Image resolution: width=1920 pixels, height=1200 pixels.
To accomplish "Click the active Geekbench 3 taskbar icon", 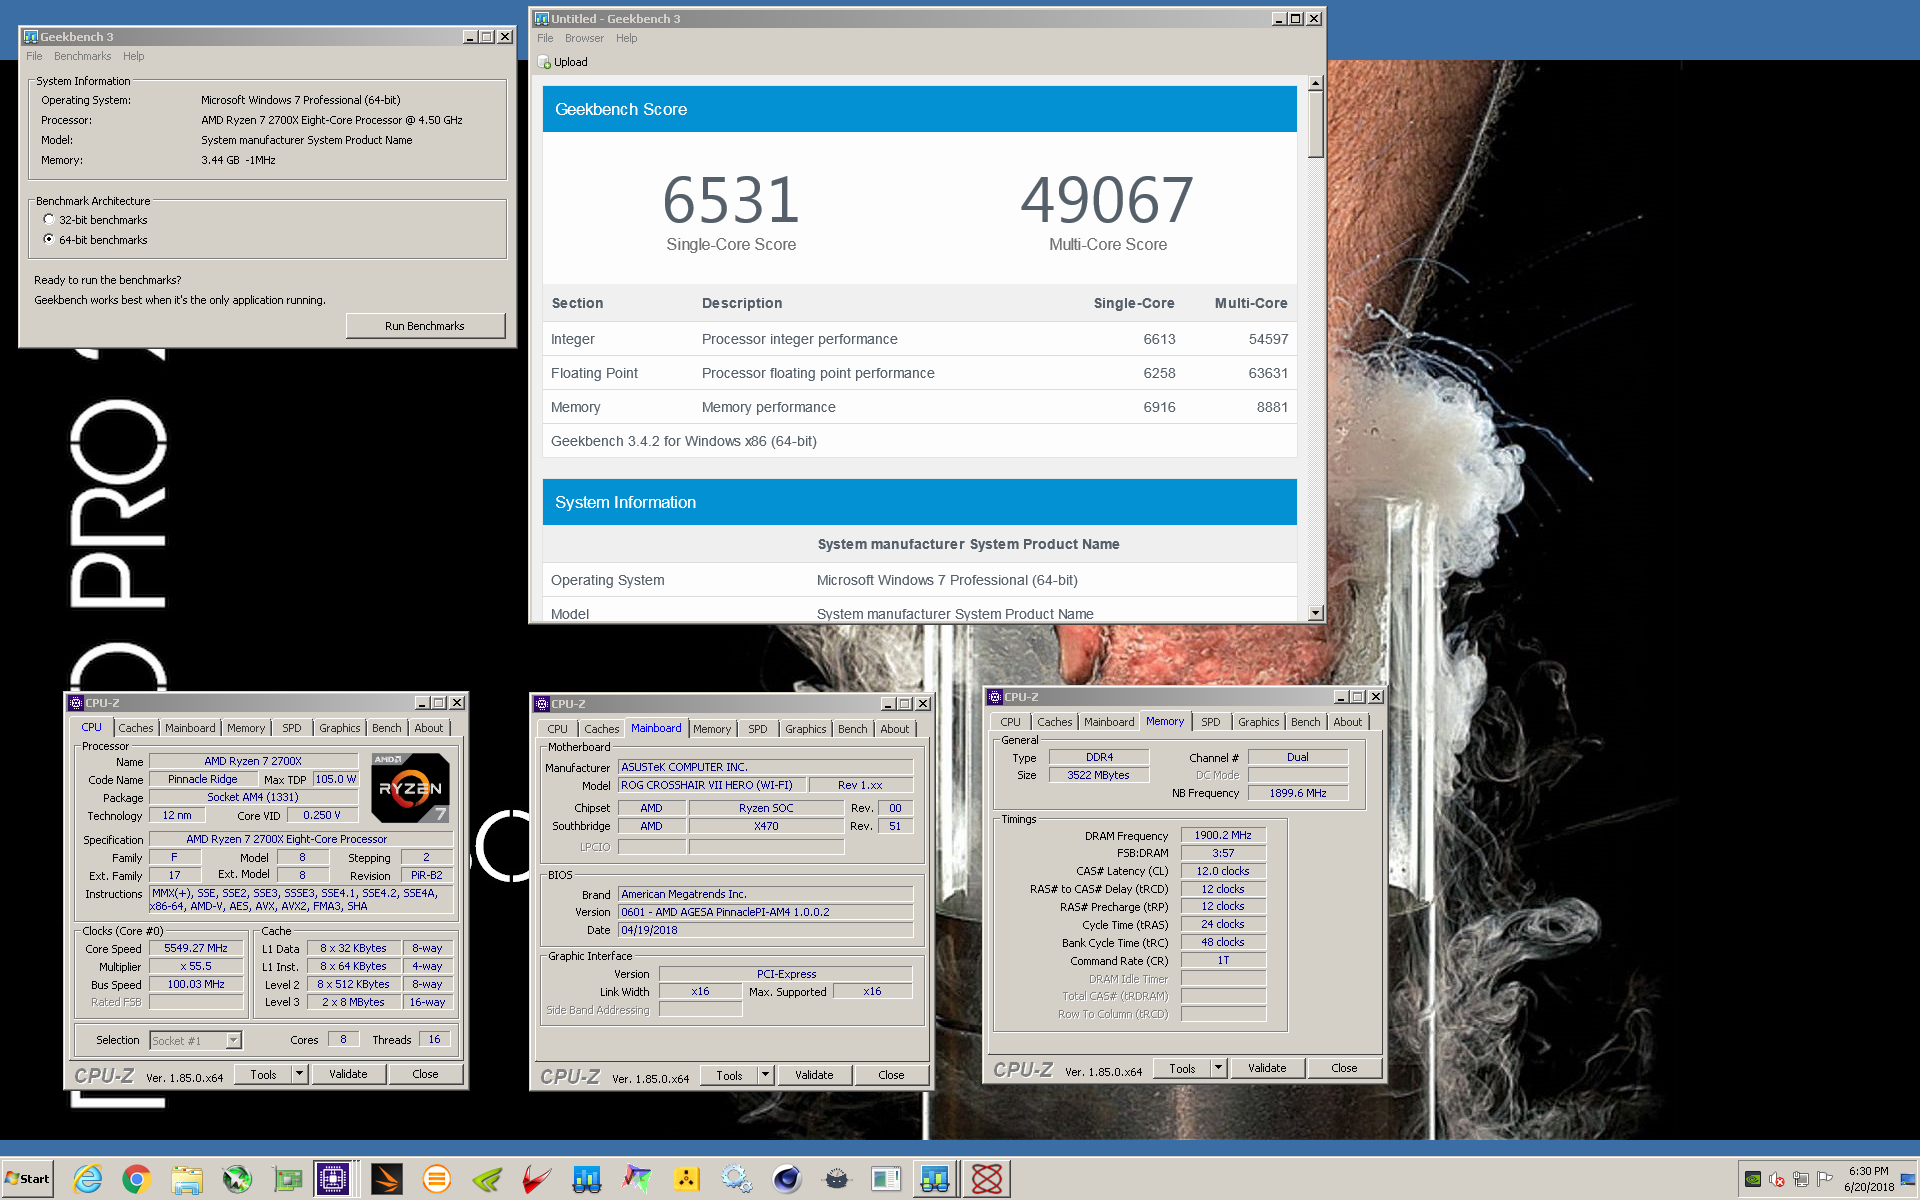I will [x=936, y=1179].
